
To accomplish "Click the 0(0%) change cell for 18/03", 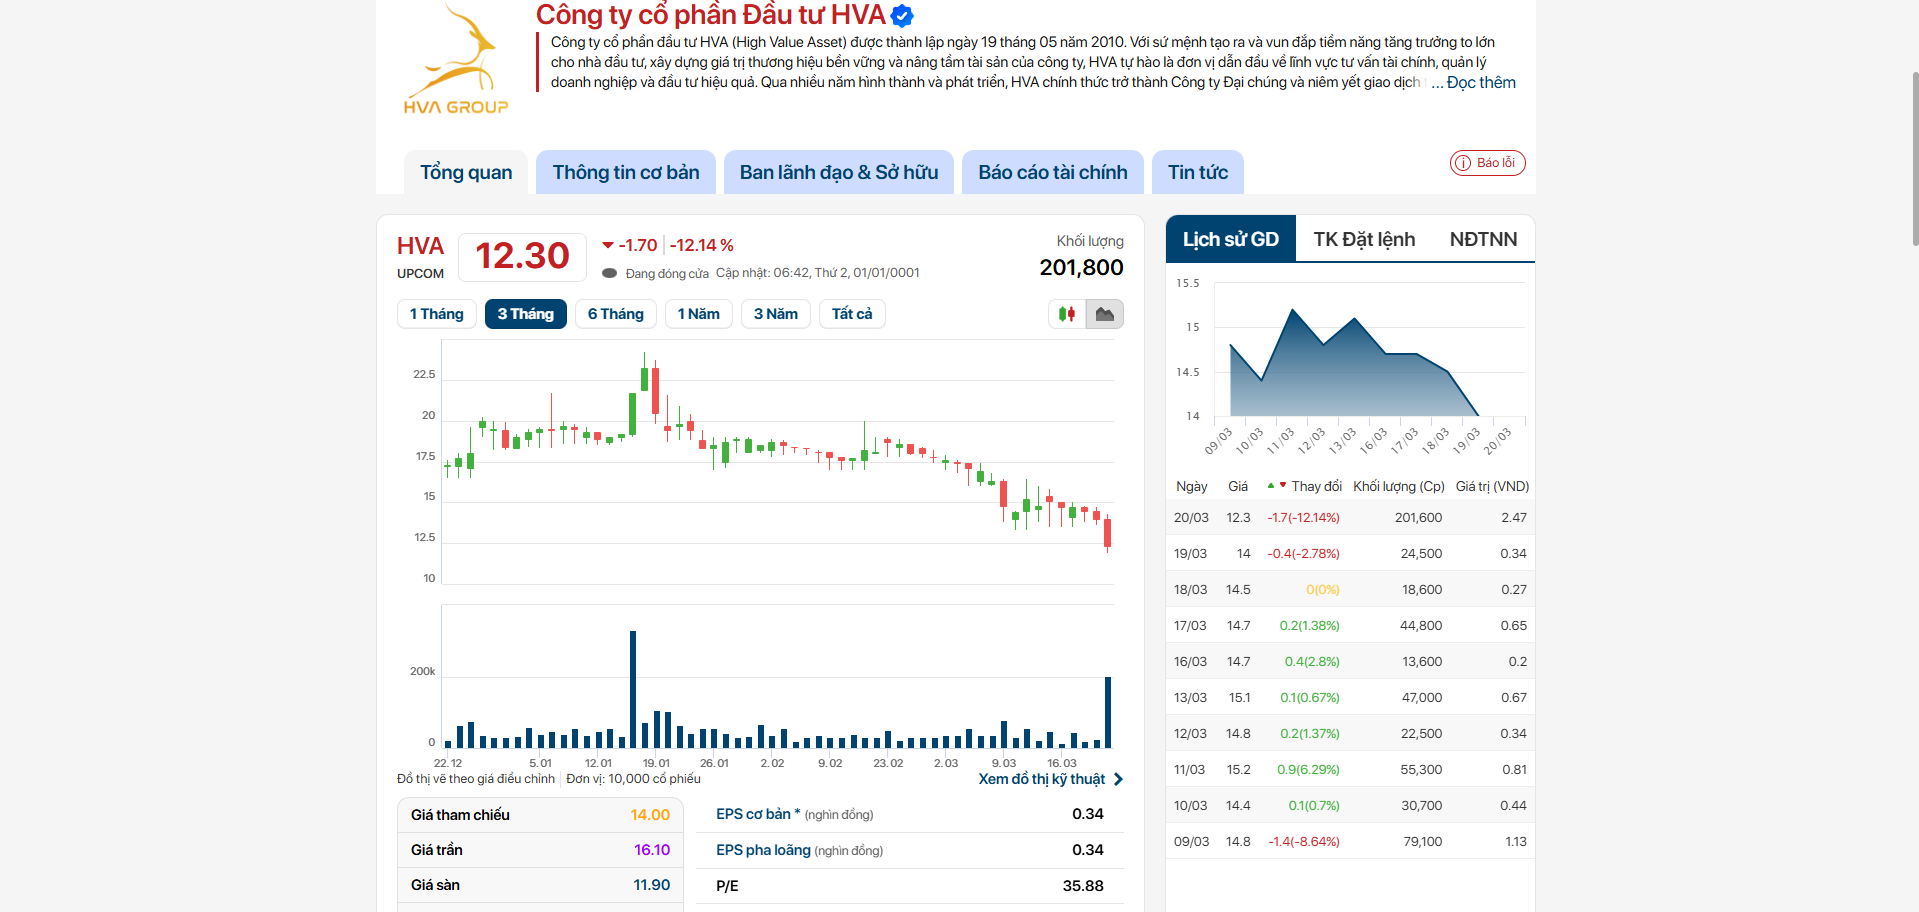I will coord(1323,590).
